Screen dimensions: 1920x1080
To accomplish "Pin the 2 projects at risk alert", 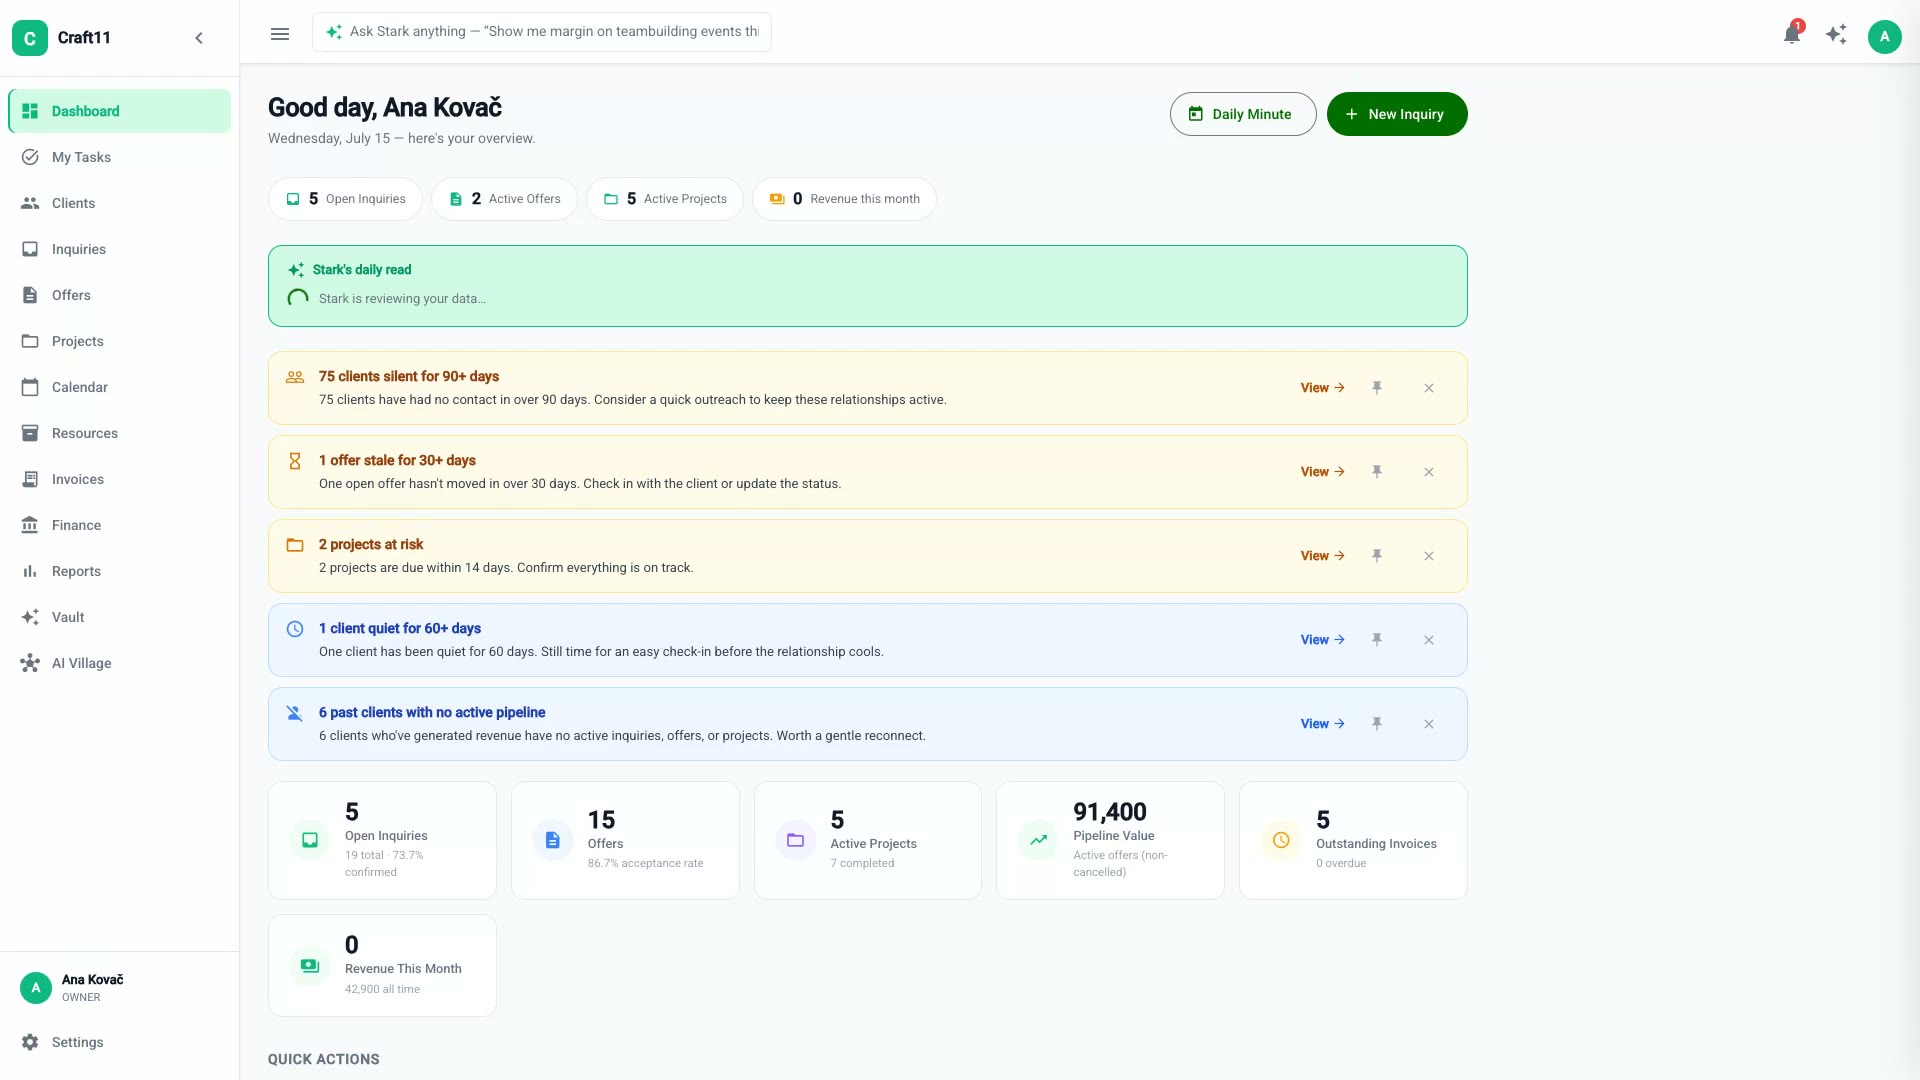I will (x=1377, y=556).
